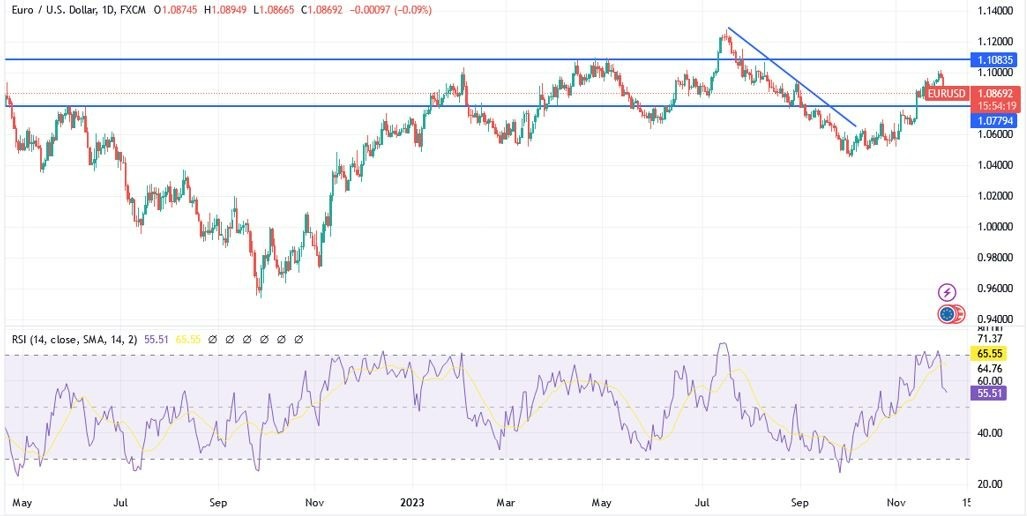Click the 1.10835 horizontal line price label
The width and height of the screenshot is (1027, 516).
pos(996,60)
